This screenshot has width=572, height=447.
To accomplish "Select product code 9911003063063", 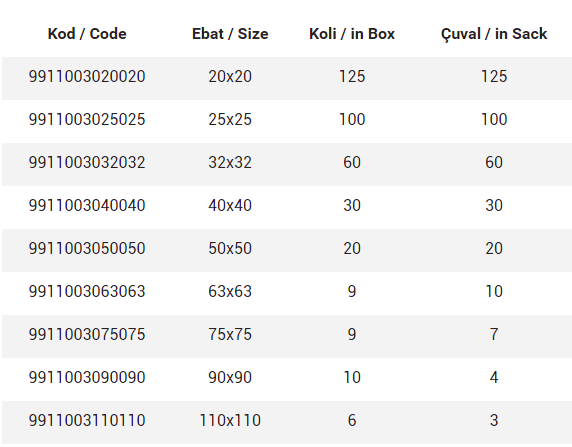I will click(87, 292).
